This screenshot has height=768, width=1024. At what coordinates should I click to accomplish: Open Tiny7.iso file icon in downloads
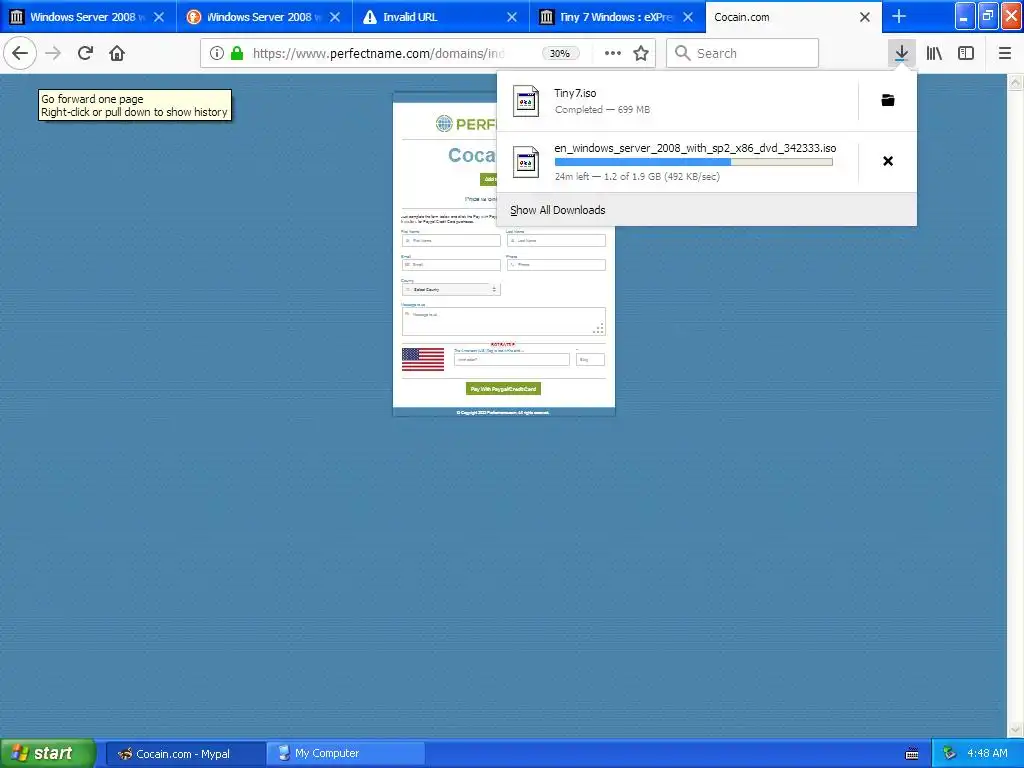pos(526,101)
